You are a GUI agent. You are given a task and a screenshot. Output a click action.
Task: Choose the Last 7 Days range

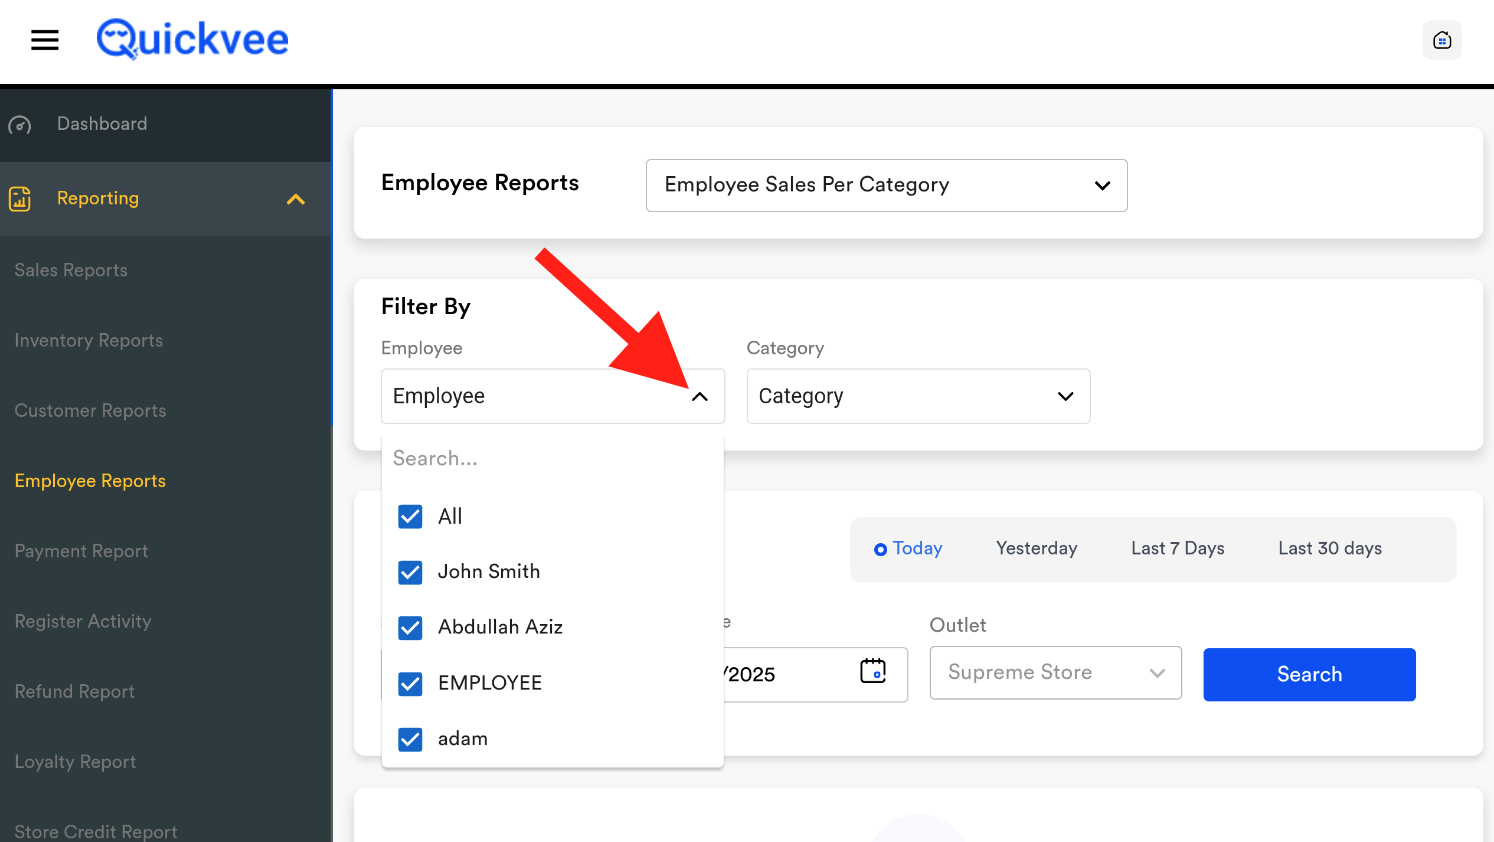click(x=1177, y=549)
